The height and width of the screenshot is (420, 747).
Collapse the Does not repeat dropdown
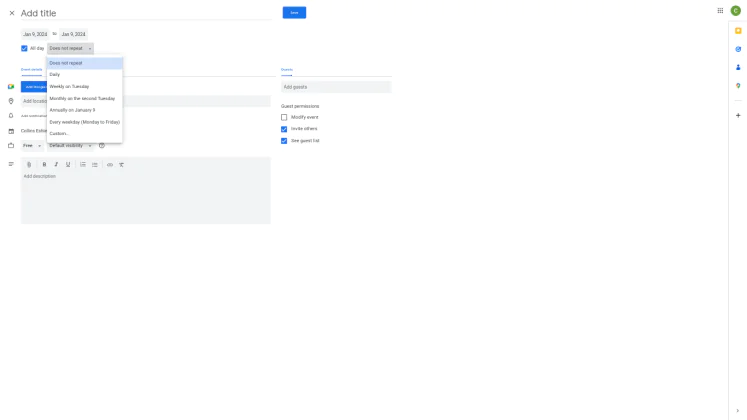[x=71, y=49]
